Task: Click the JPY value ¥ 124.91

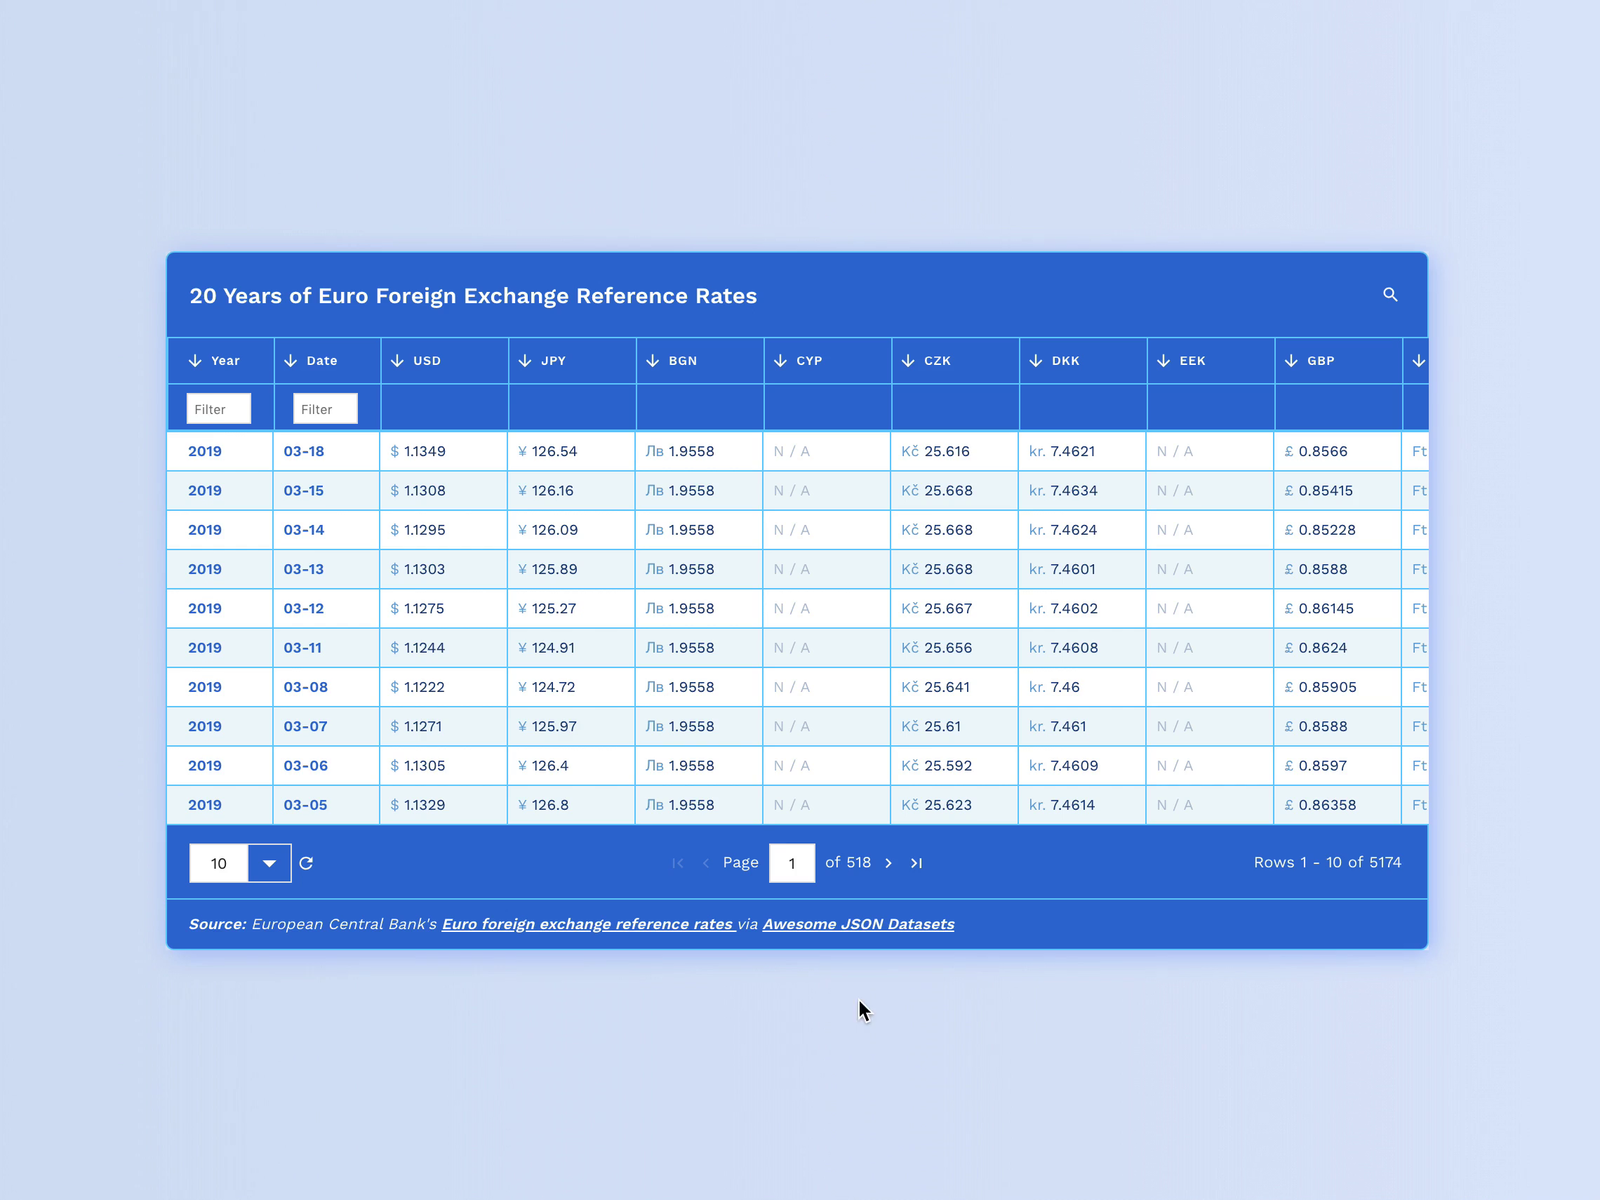Action: [546, 648]
